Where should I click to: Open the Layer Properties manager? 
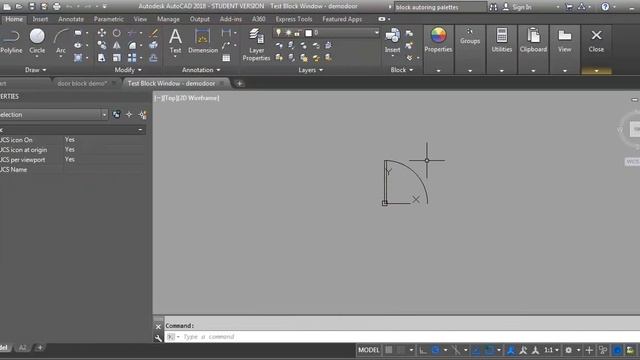[x=256, y=44]
